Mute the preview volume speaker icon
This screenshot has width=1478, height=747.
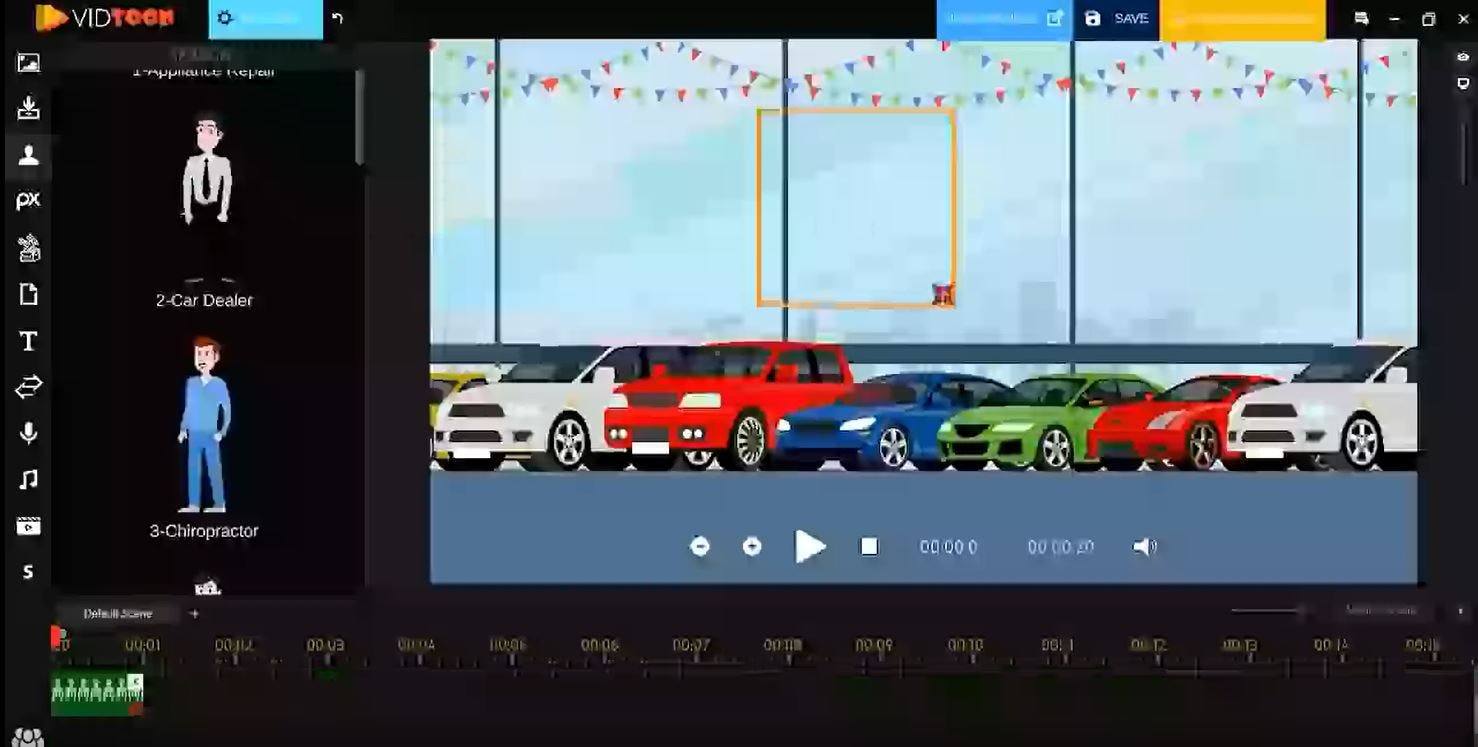click(1145, 546)
